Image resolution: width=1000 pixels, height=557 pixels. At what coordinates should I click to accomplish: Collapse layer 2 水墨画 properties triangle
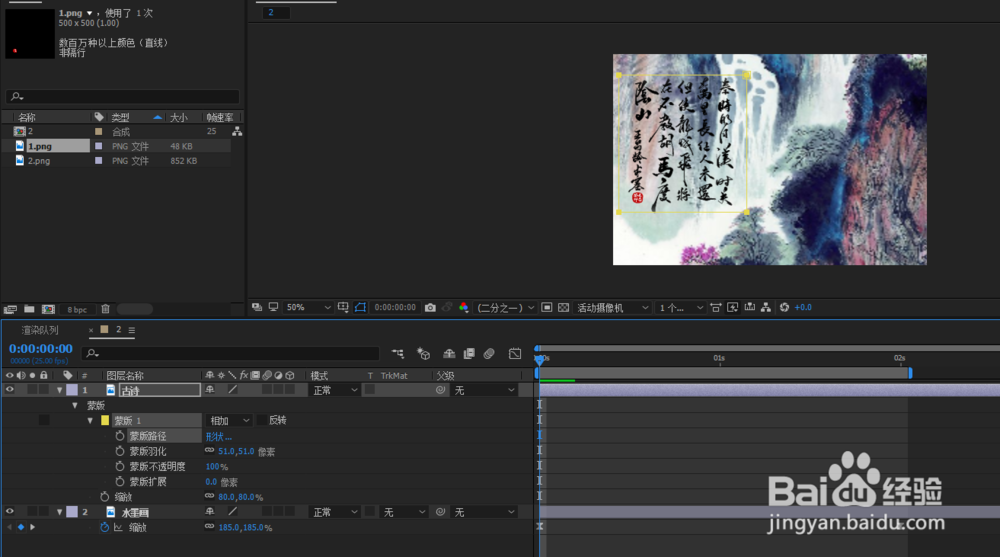59,512
